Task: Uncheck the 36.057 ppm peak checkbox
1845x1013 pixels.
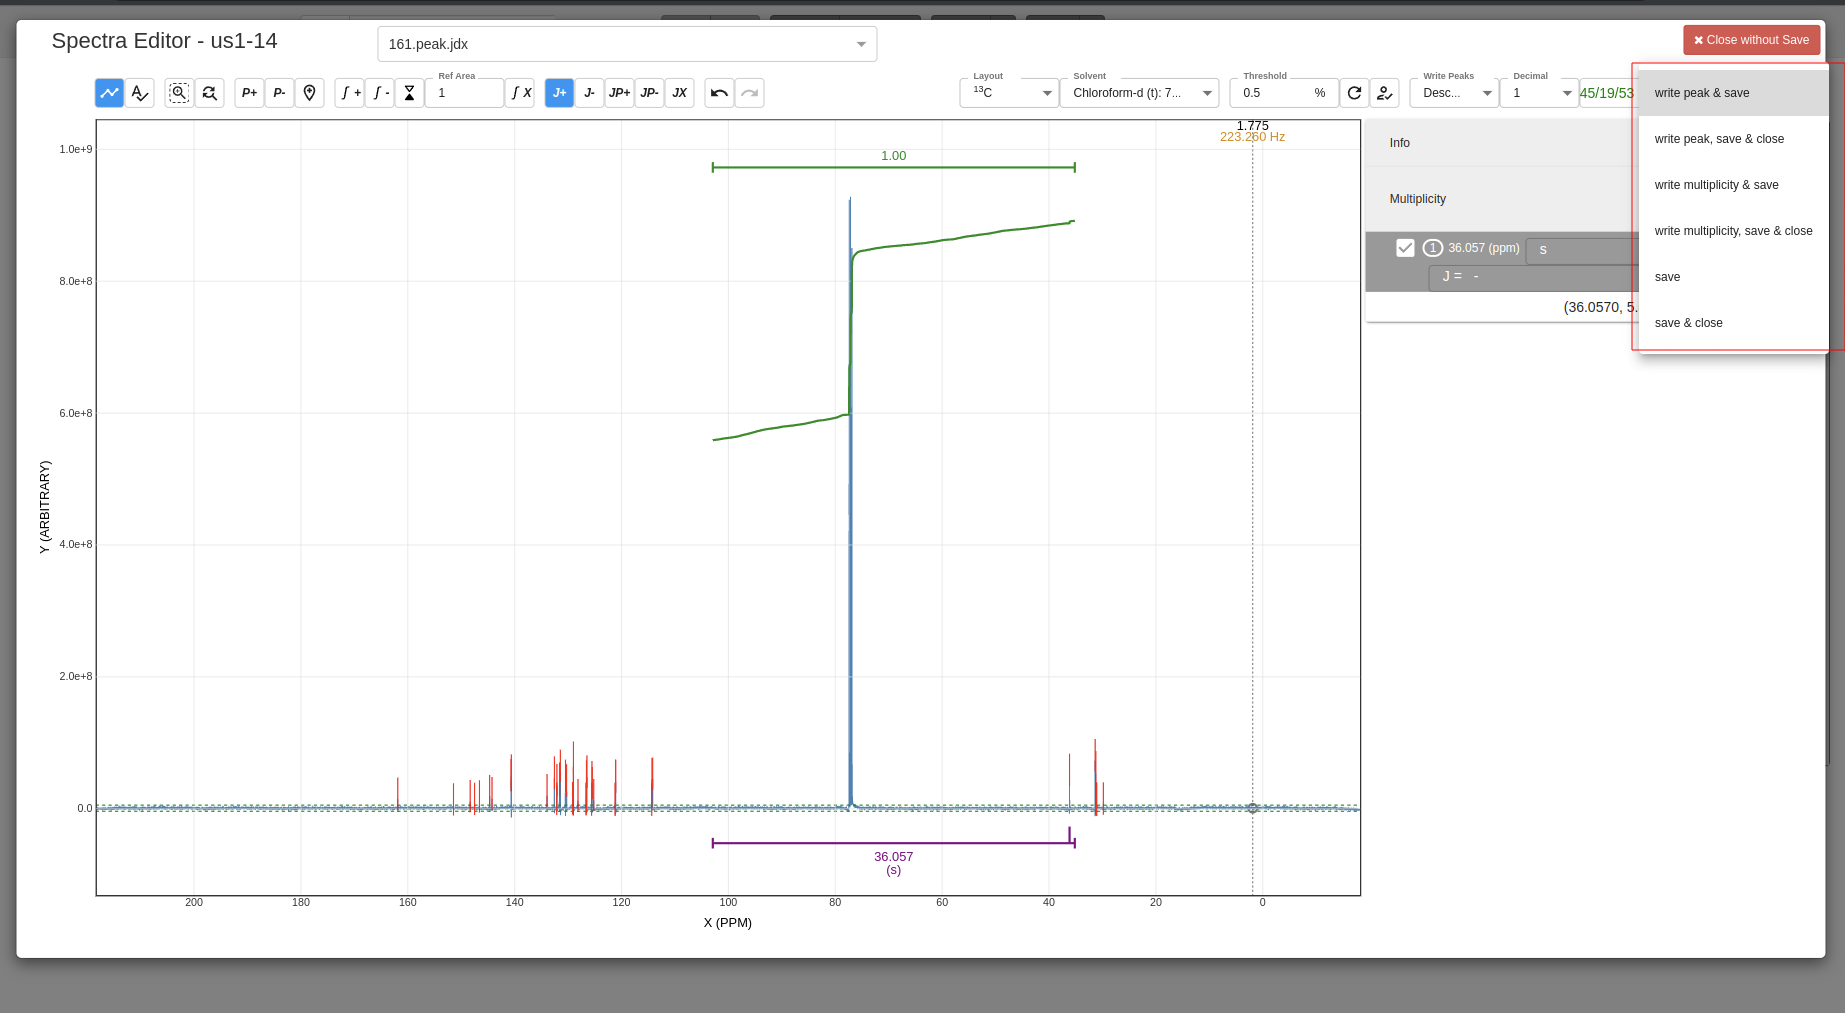Action: click(1406, 247)
